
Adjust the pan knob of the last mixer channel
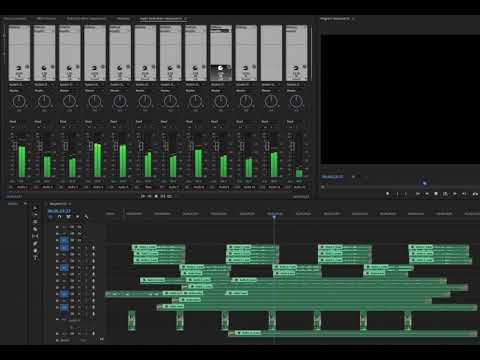pyautogui.click(x=296, y=101)
